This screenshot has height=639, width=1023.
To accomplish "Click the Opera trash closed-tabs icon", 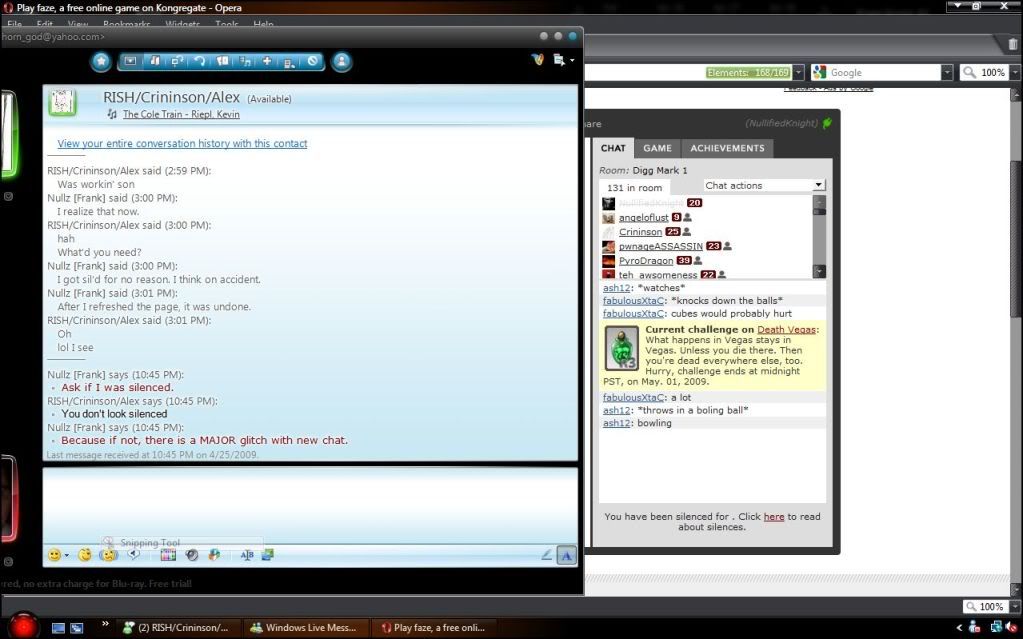I will pos(1013,44).
